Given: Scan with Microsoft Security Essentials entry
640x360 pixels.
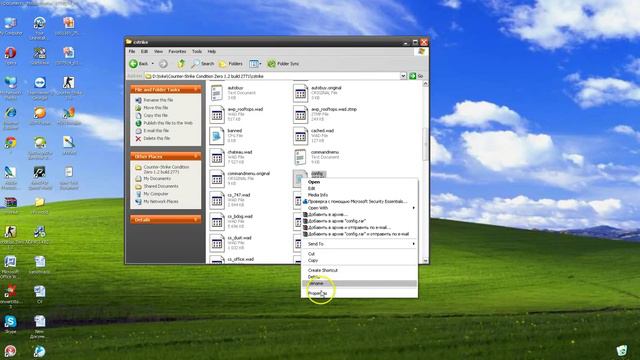Looking at the screenshot, I should point(360,201).
